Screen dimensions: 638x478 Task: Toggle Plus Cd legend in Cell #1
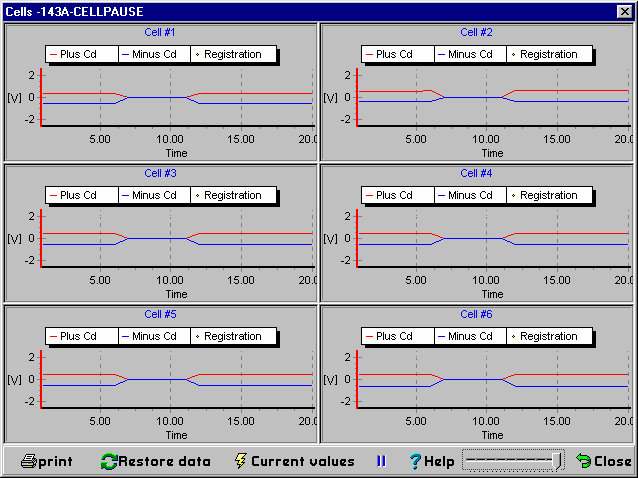[81, 54]
